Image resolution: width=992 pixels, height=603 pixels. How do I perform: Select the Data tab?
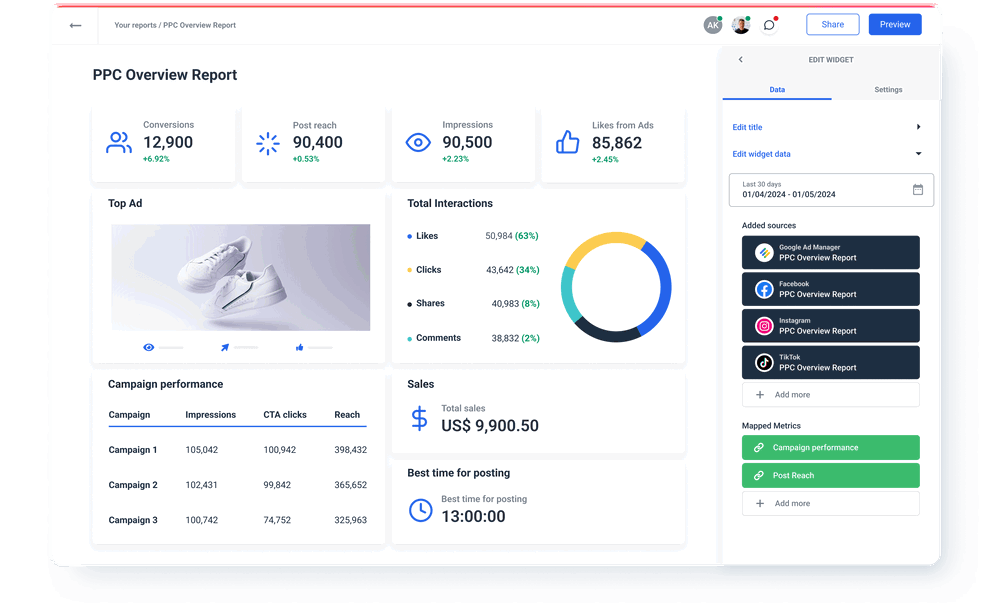[x=776, y=89]
